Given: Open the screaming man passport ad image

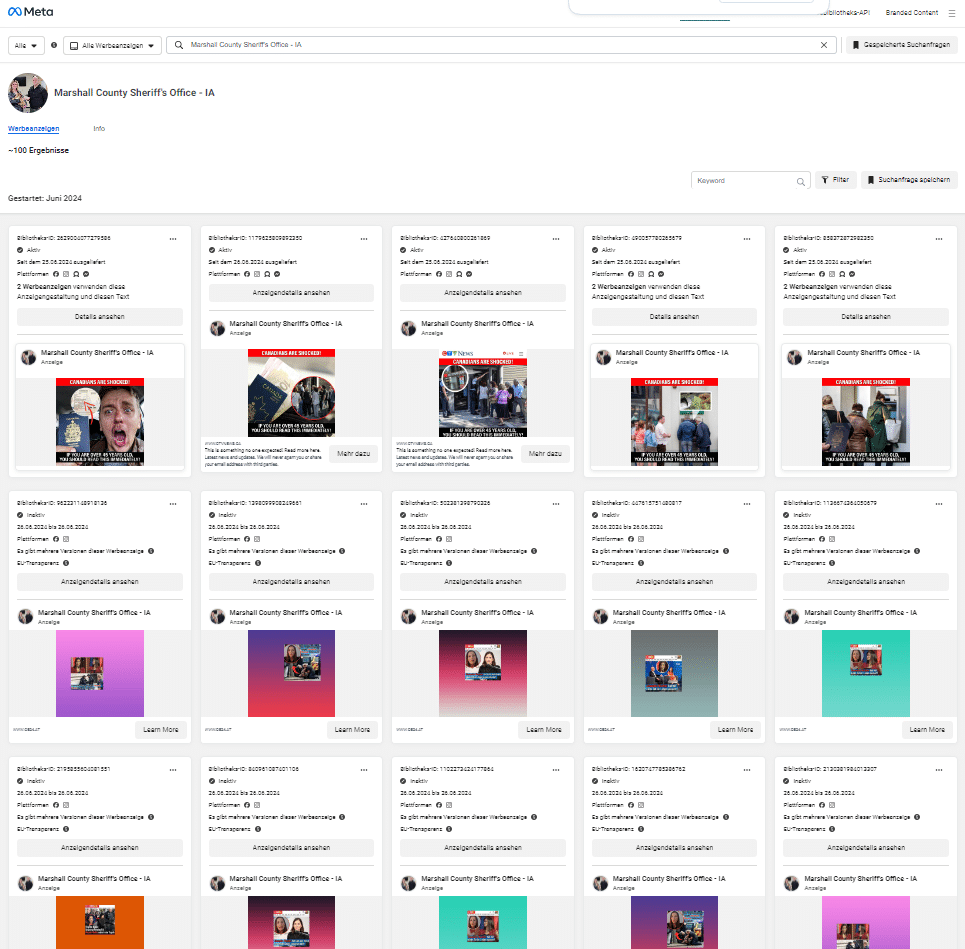Looking at the screenshot, I should tap(100, 422).
